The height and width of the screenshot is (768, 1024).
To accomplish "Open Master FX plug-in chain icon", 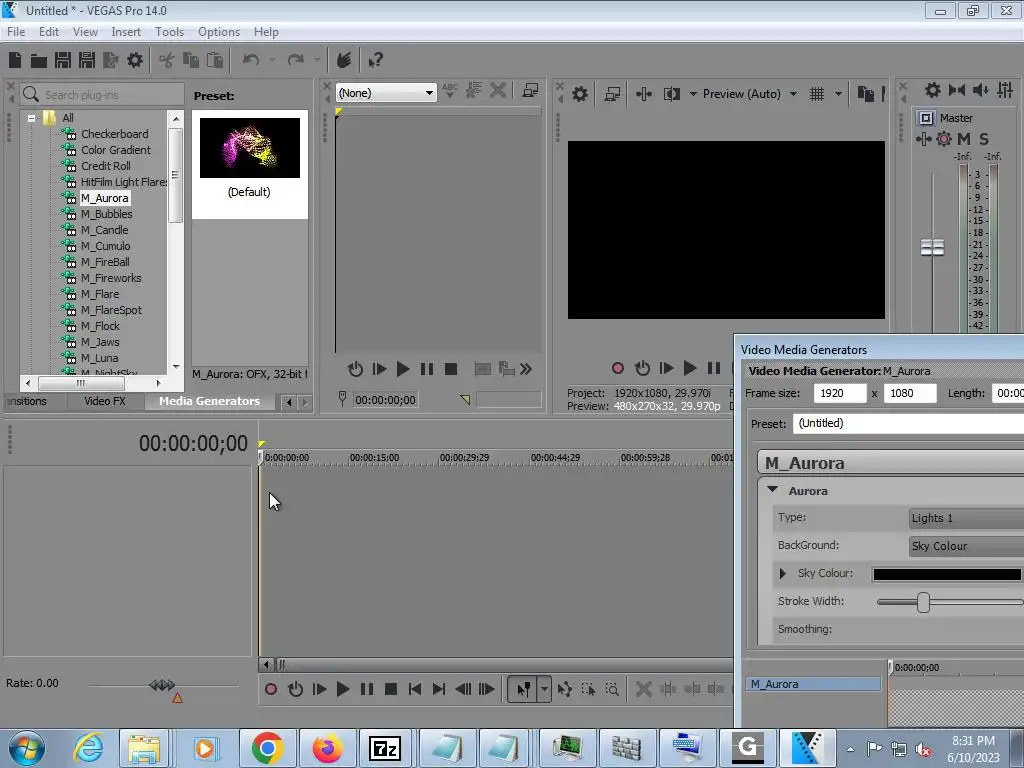I will pos(923,138).
